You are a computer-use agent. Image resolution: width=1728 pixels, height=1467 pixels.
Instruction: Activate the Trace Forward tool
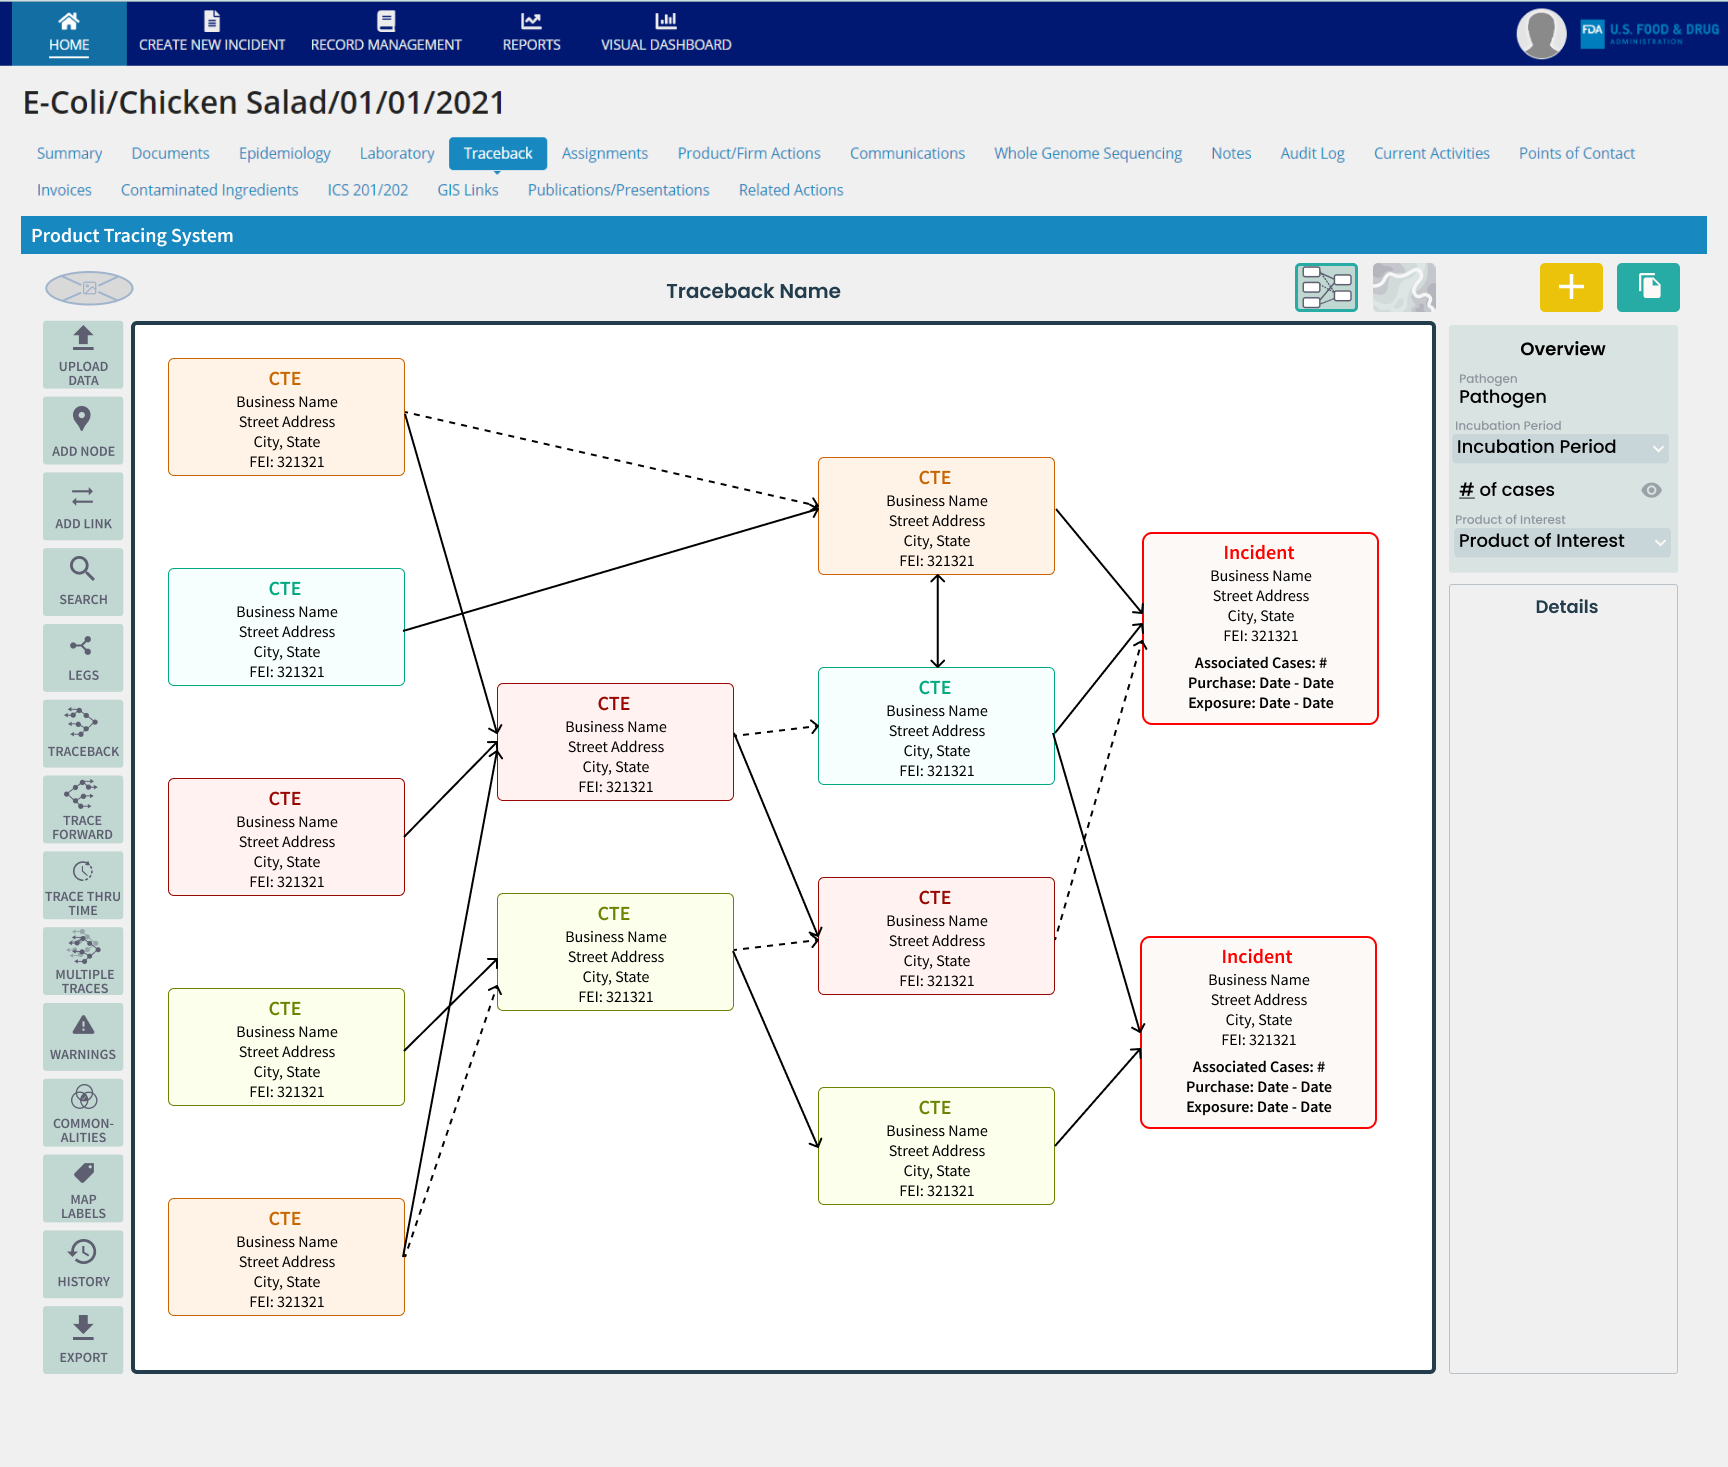click(83, 809)
